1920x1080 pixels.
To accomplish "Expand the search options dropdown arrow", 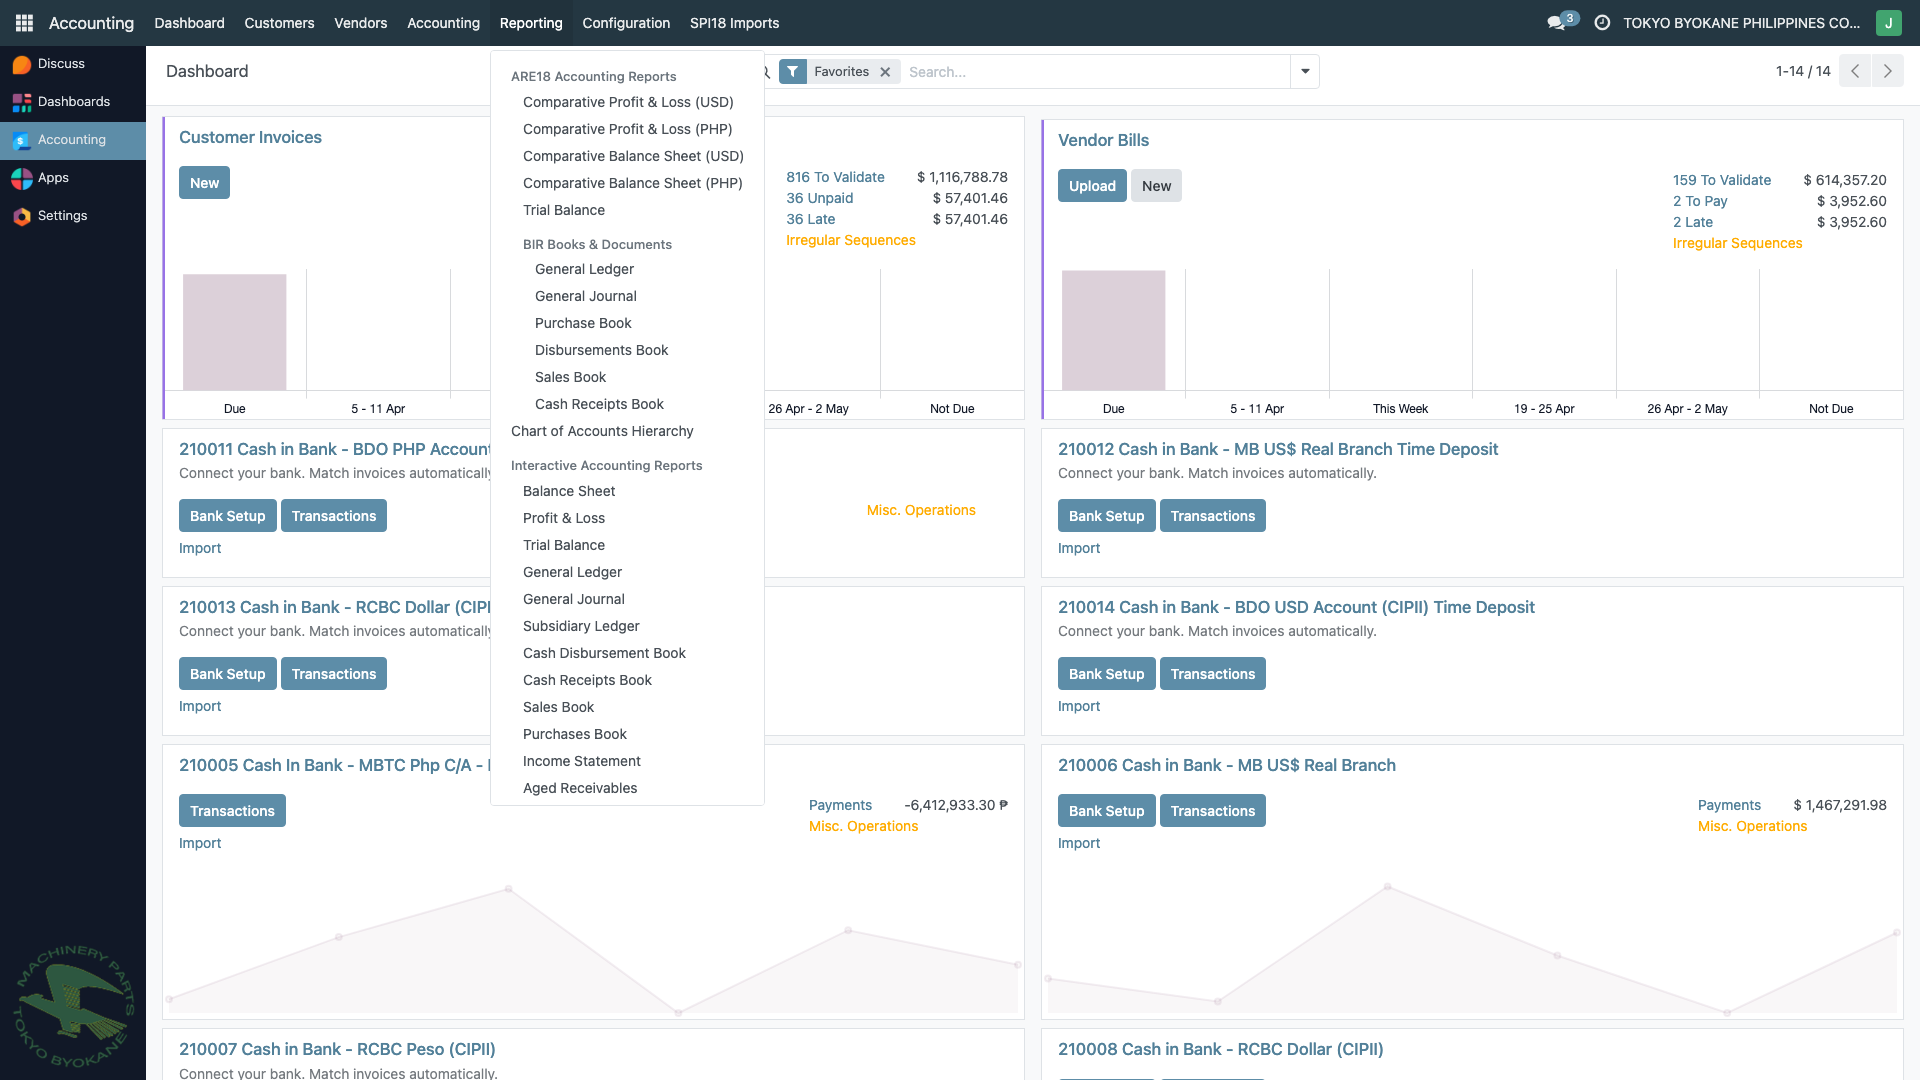I will point(1305,72).
